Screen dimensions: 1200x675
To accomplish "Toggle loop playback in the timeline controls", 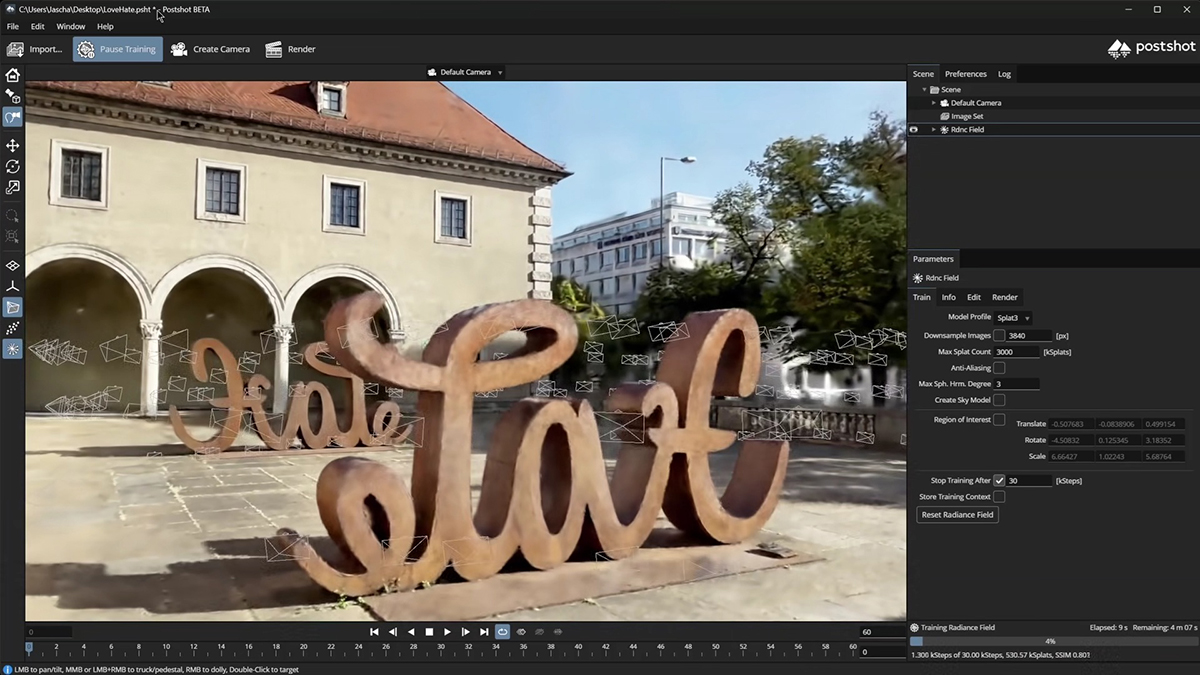I will 502,632.
